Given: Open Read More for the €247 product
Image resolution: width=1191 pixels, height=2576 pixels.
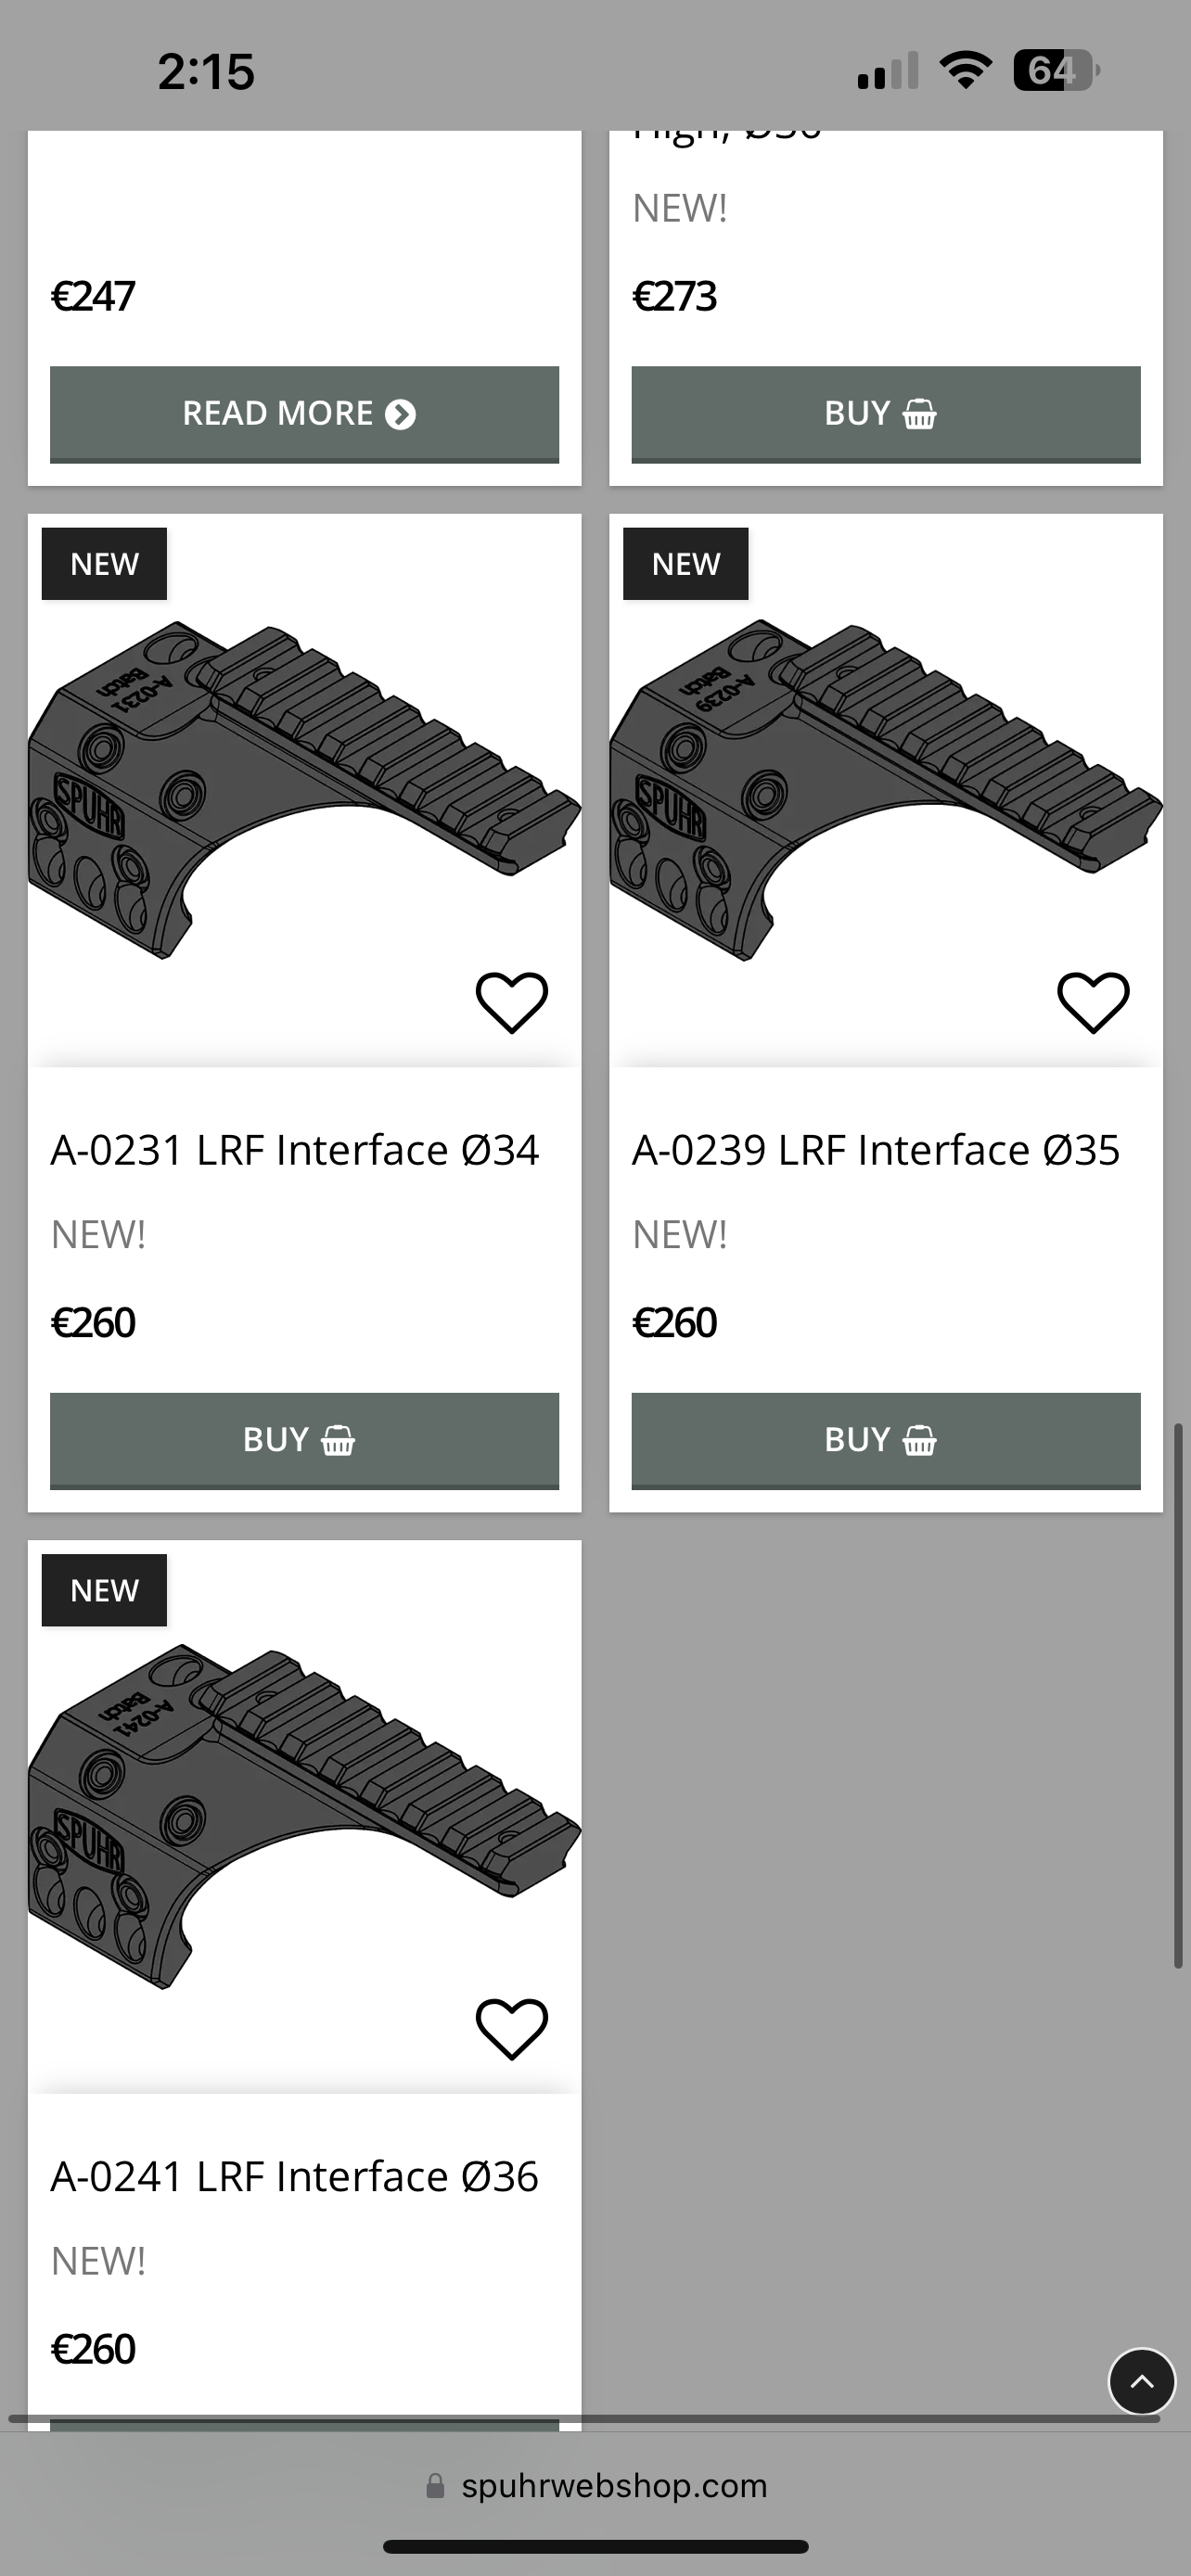Looking at the screenshot, I should click(x=304, y=414).
